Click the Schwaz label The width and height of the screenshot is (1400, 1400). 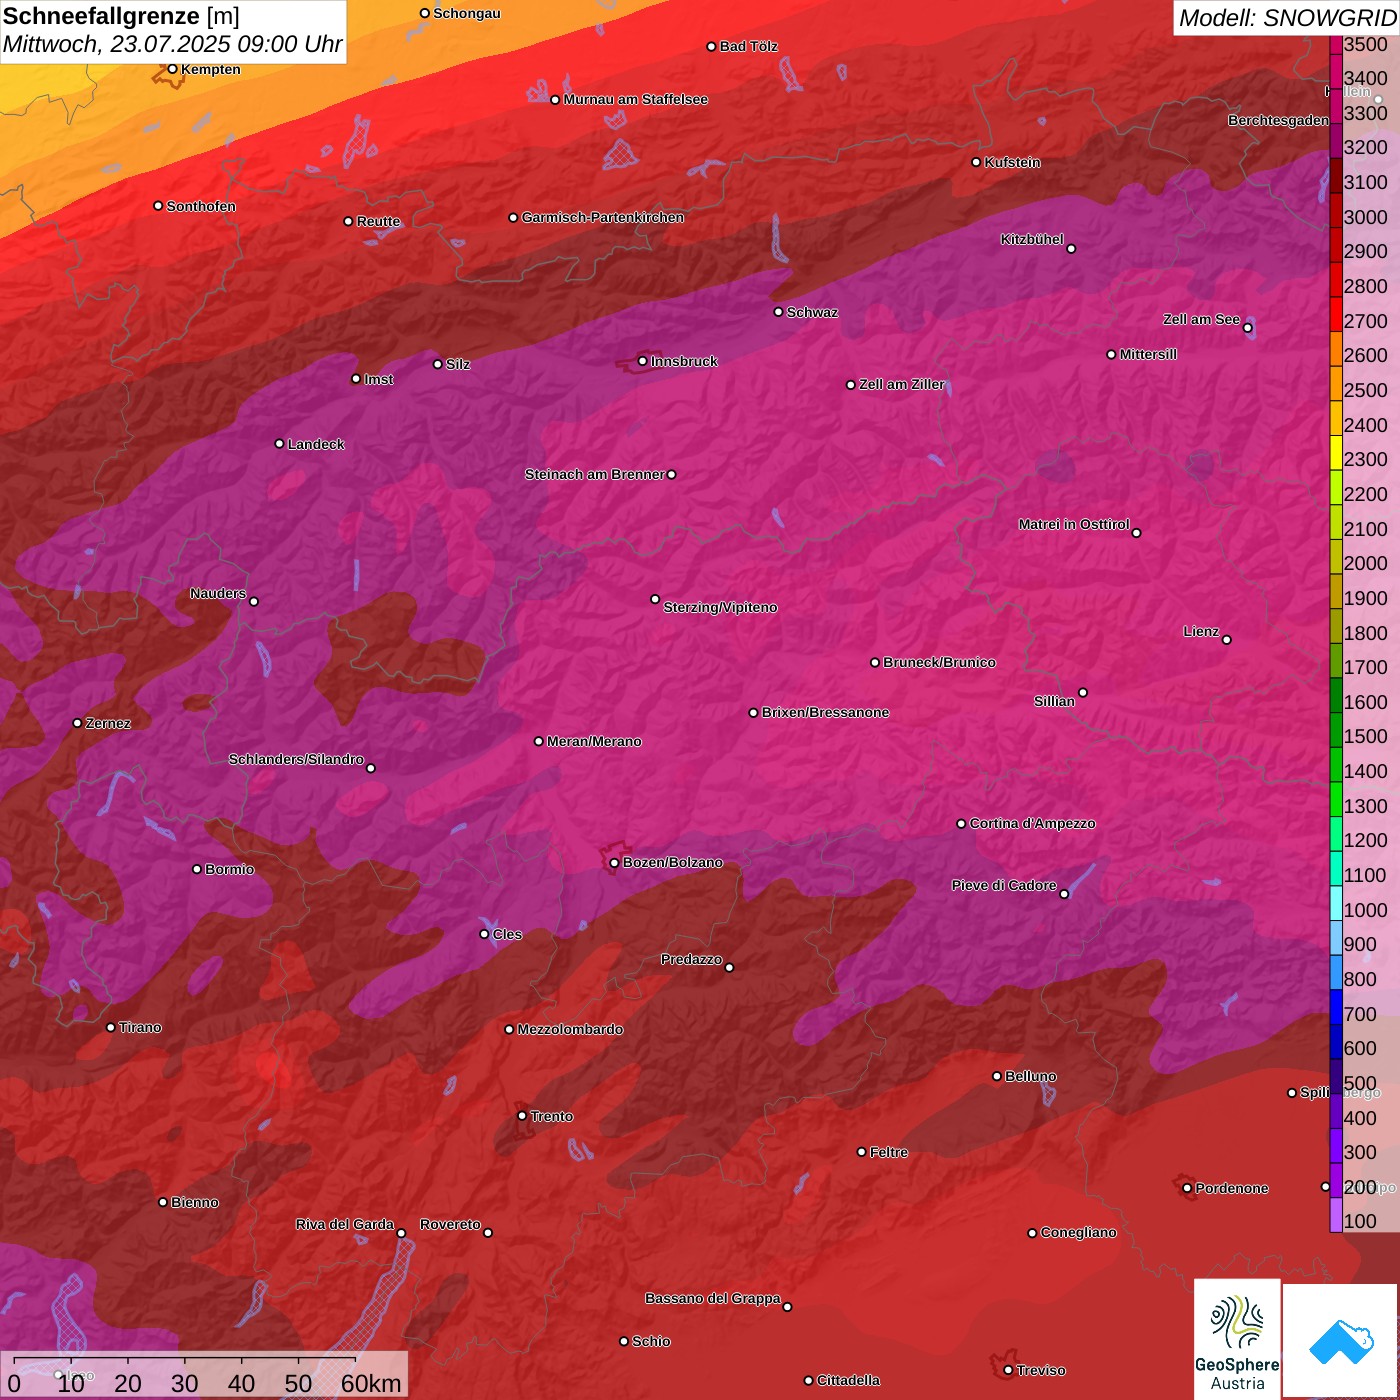tap(812, 312)
